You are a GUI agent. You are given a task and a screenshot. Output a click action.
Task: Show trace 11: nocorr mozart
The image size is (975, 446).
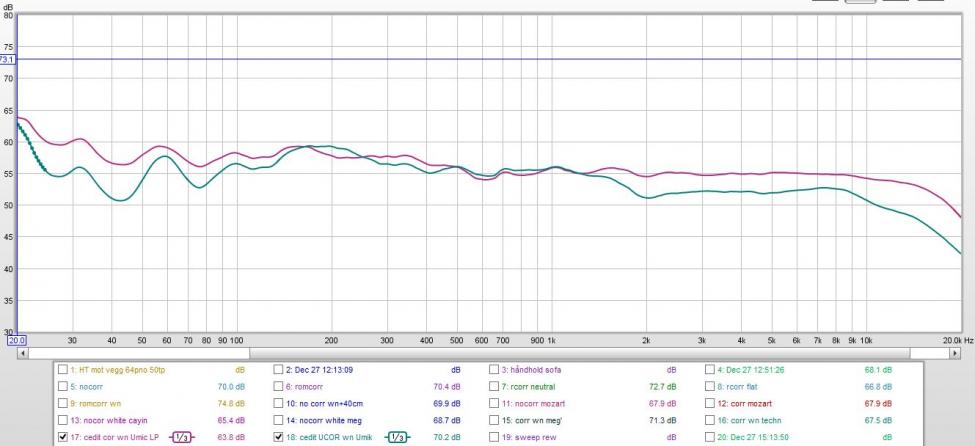coord(494,404)
